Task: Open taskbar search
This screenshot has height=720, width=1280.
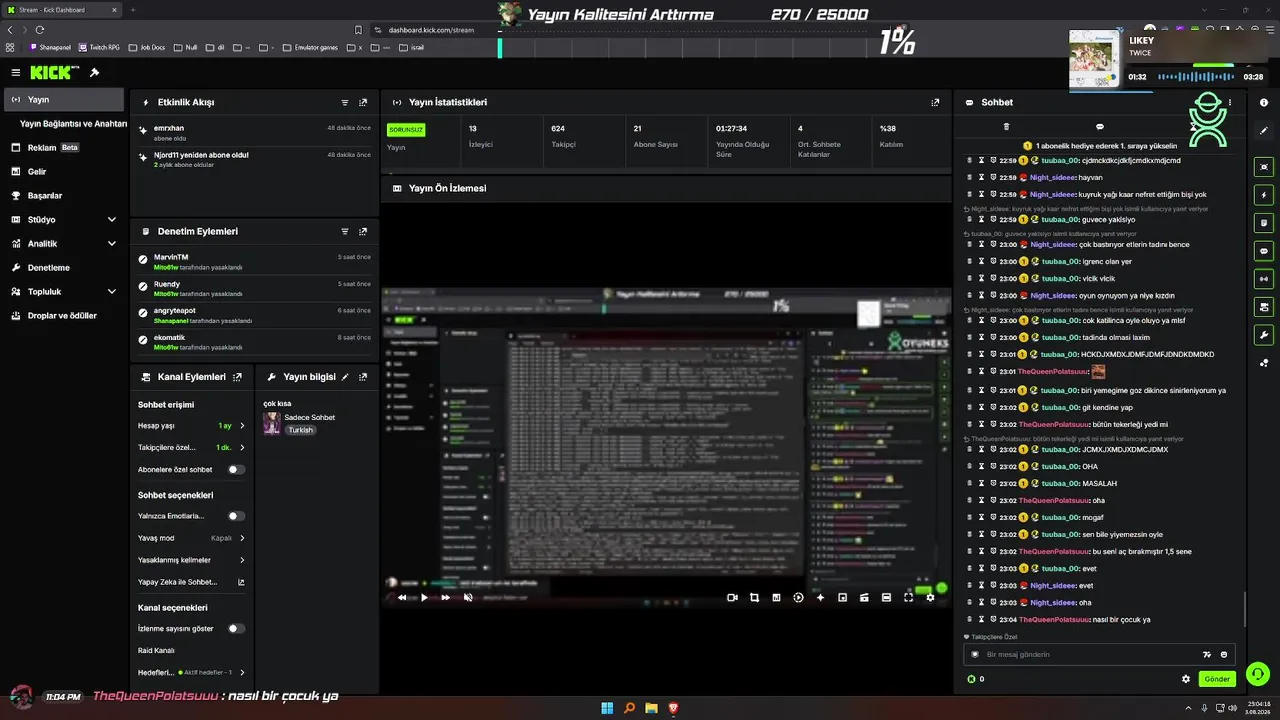Action: [x=629, y=708]
